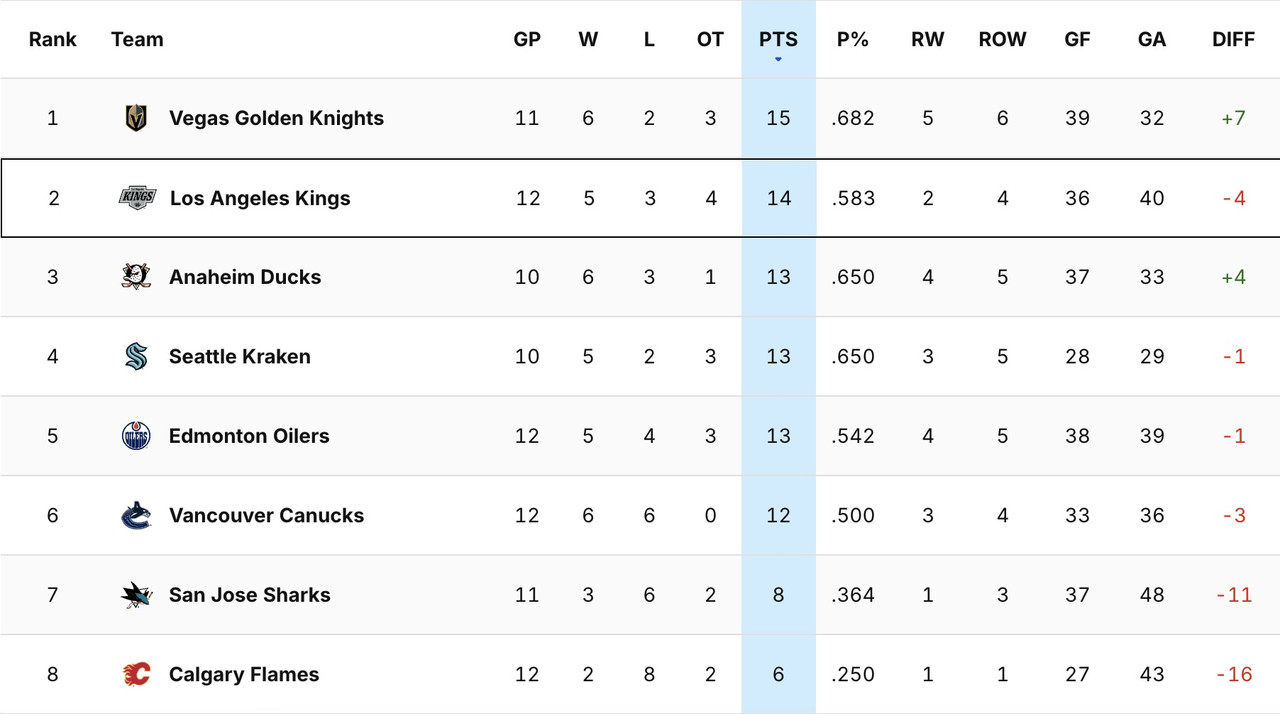This screenshot has width=1280, height=714.
Task: Sort by P% column header
Action: [853, 39]
